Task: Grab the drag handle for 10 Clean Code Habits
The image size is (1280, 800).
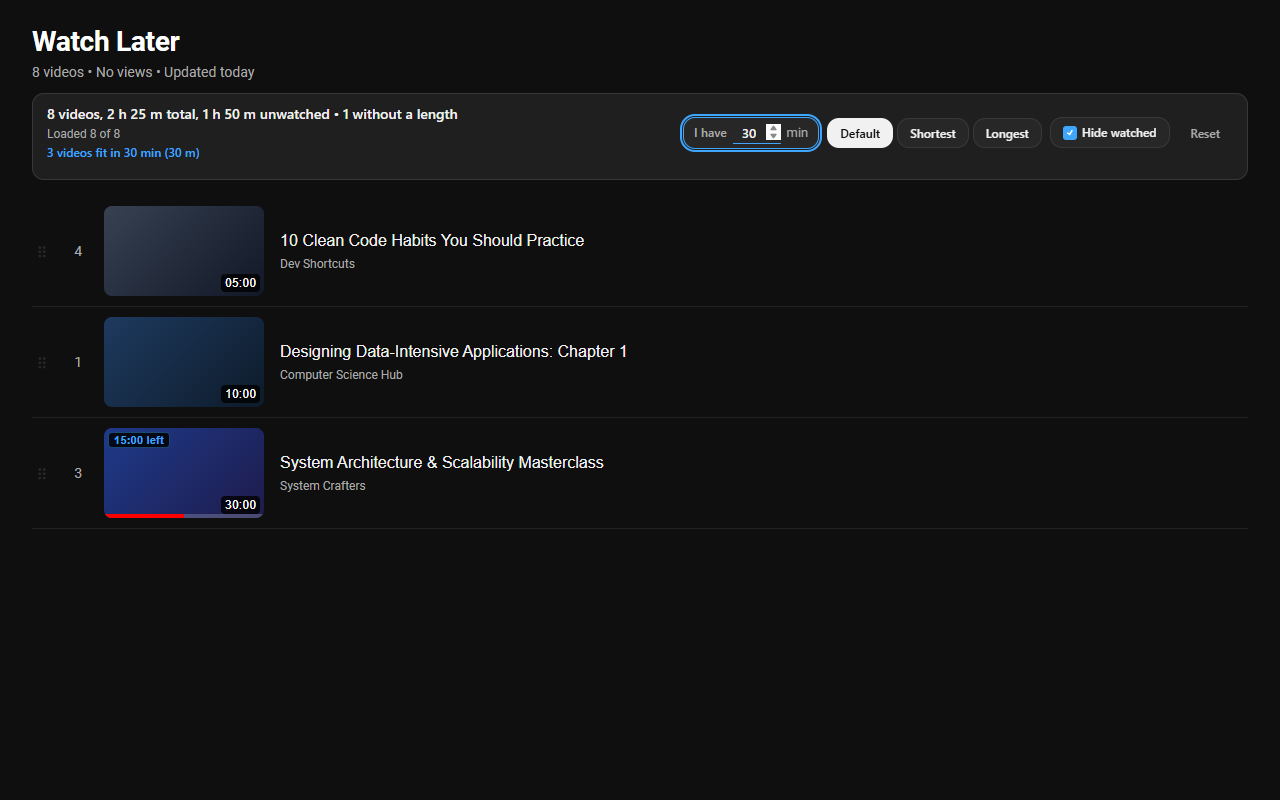Action: pos(42,252)
